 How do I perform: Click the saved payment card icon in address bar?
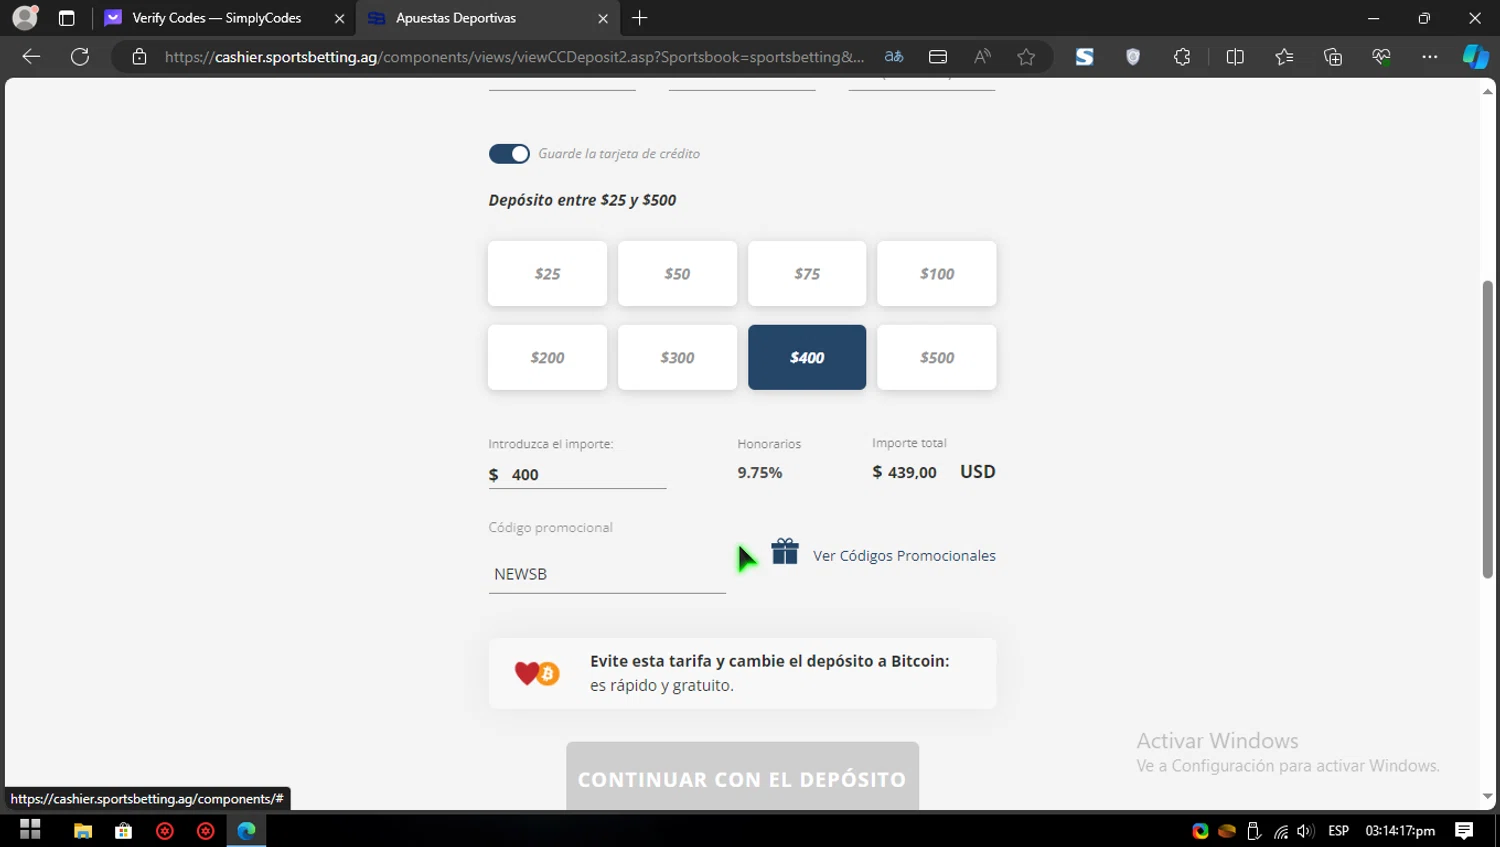click(938, 57)
